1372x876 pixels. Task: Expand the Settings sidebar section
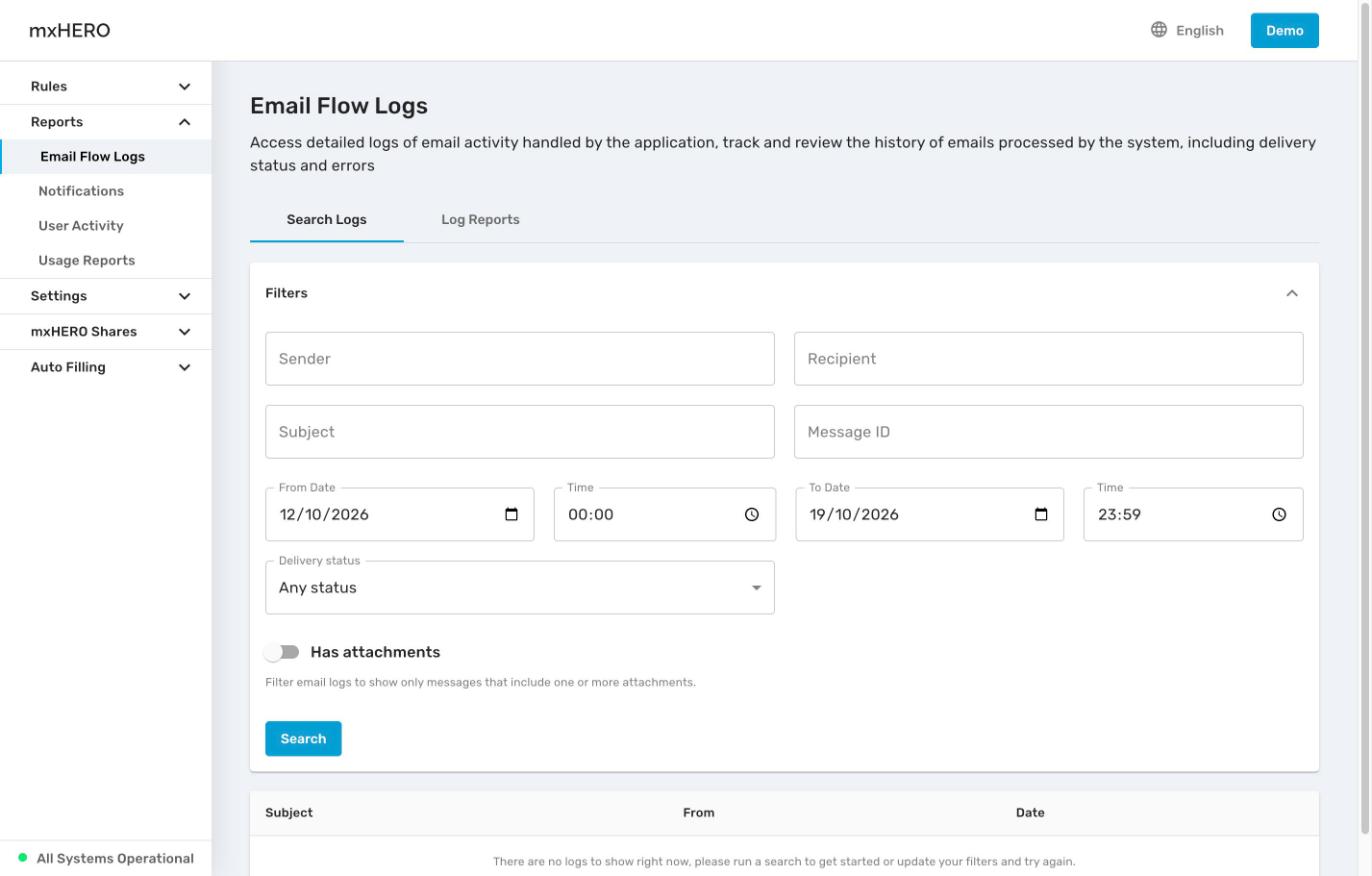(x=106, y=296)
